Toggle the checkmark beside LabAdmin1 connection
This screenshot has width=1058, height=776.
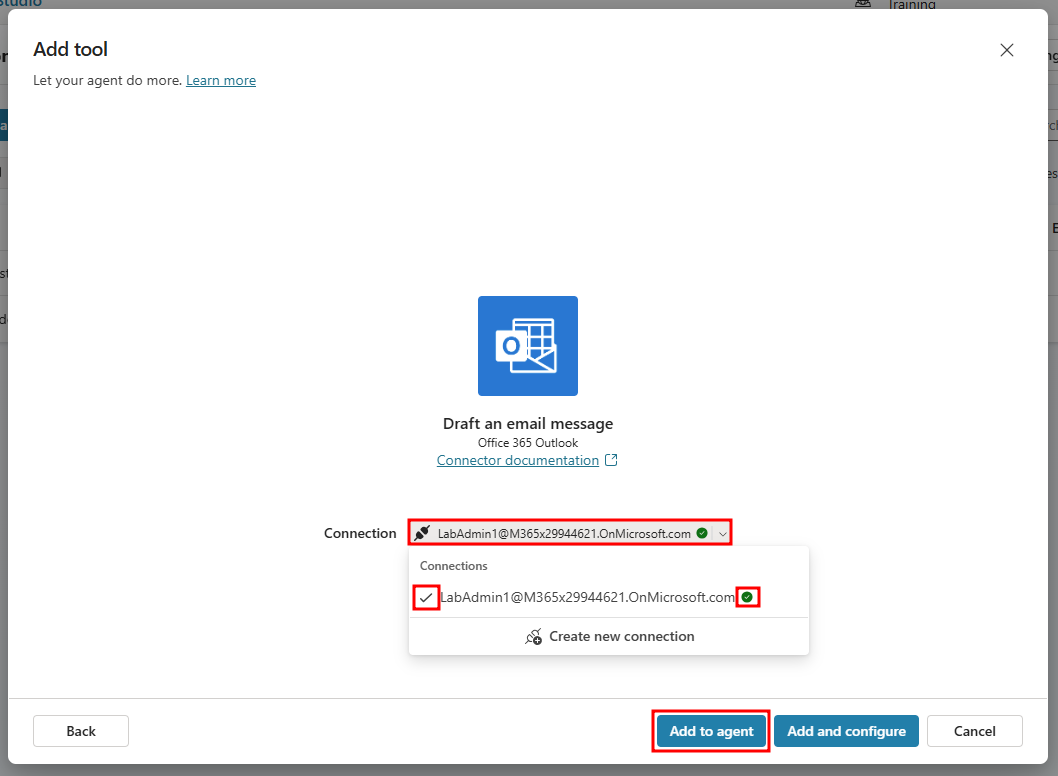point(426,598)
